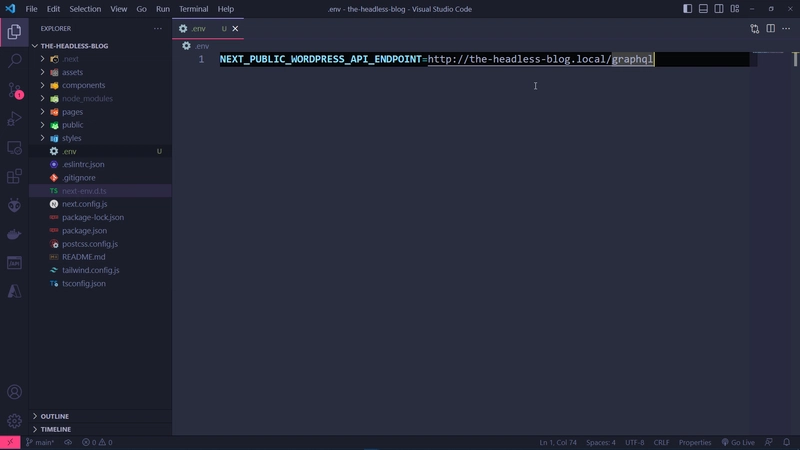Close the .env editor tab
Viewport: 800px width, 450px height.
coord(235,29)
